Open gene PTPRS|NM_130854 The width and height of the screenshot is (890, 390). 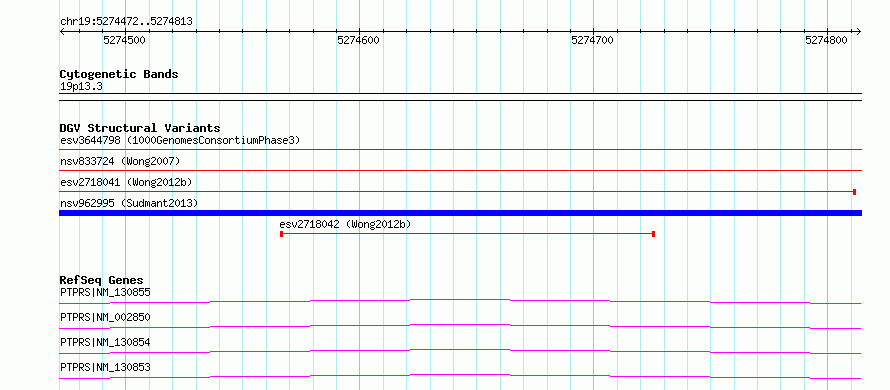[105, 342]
